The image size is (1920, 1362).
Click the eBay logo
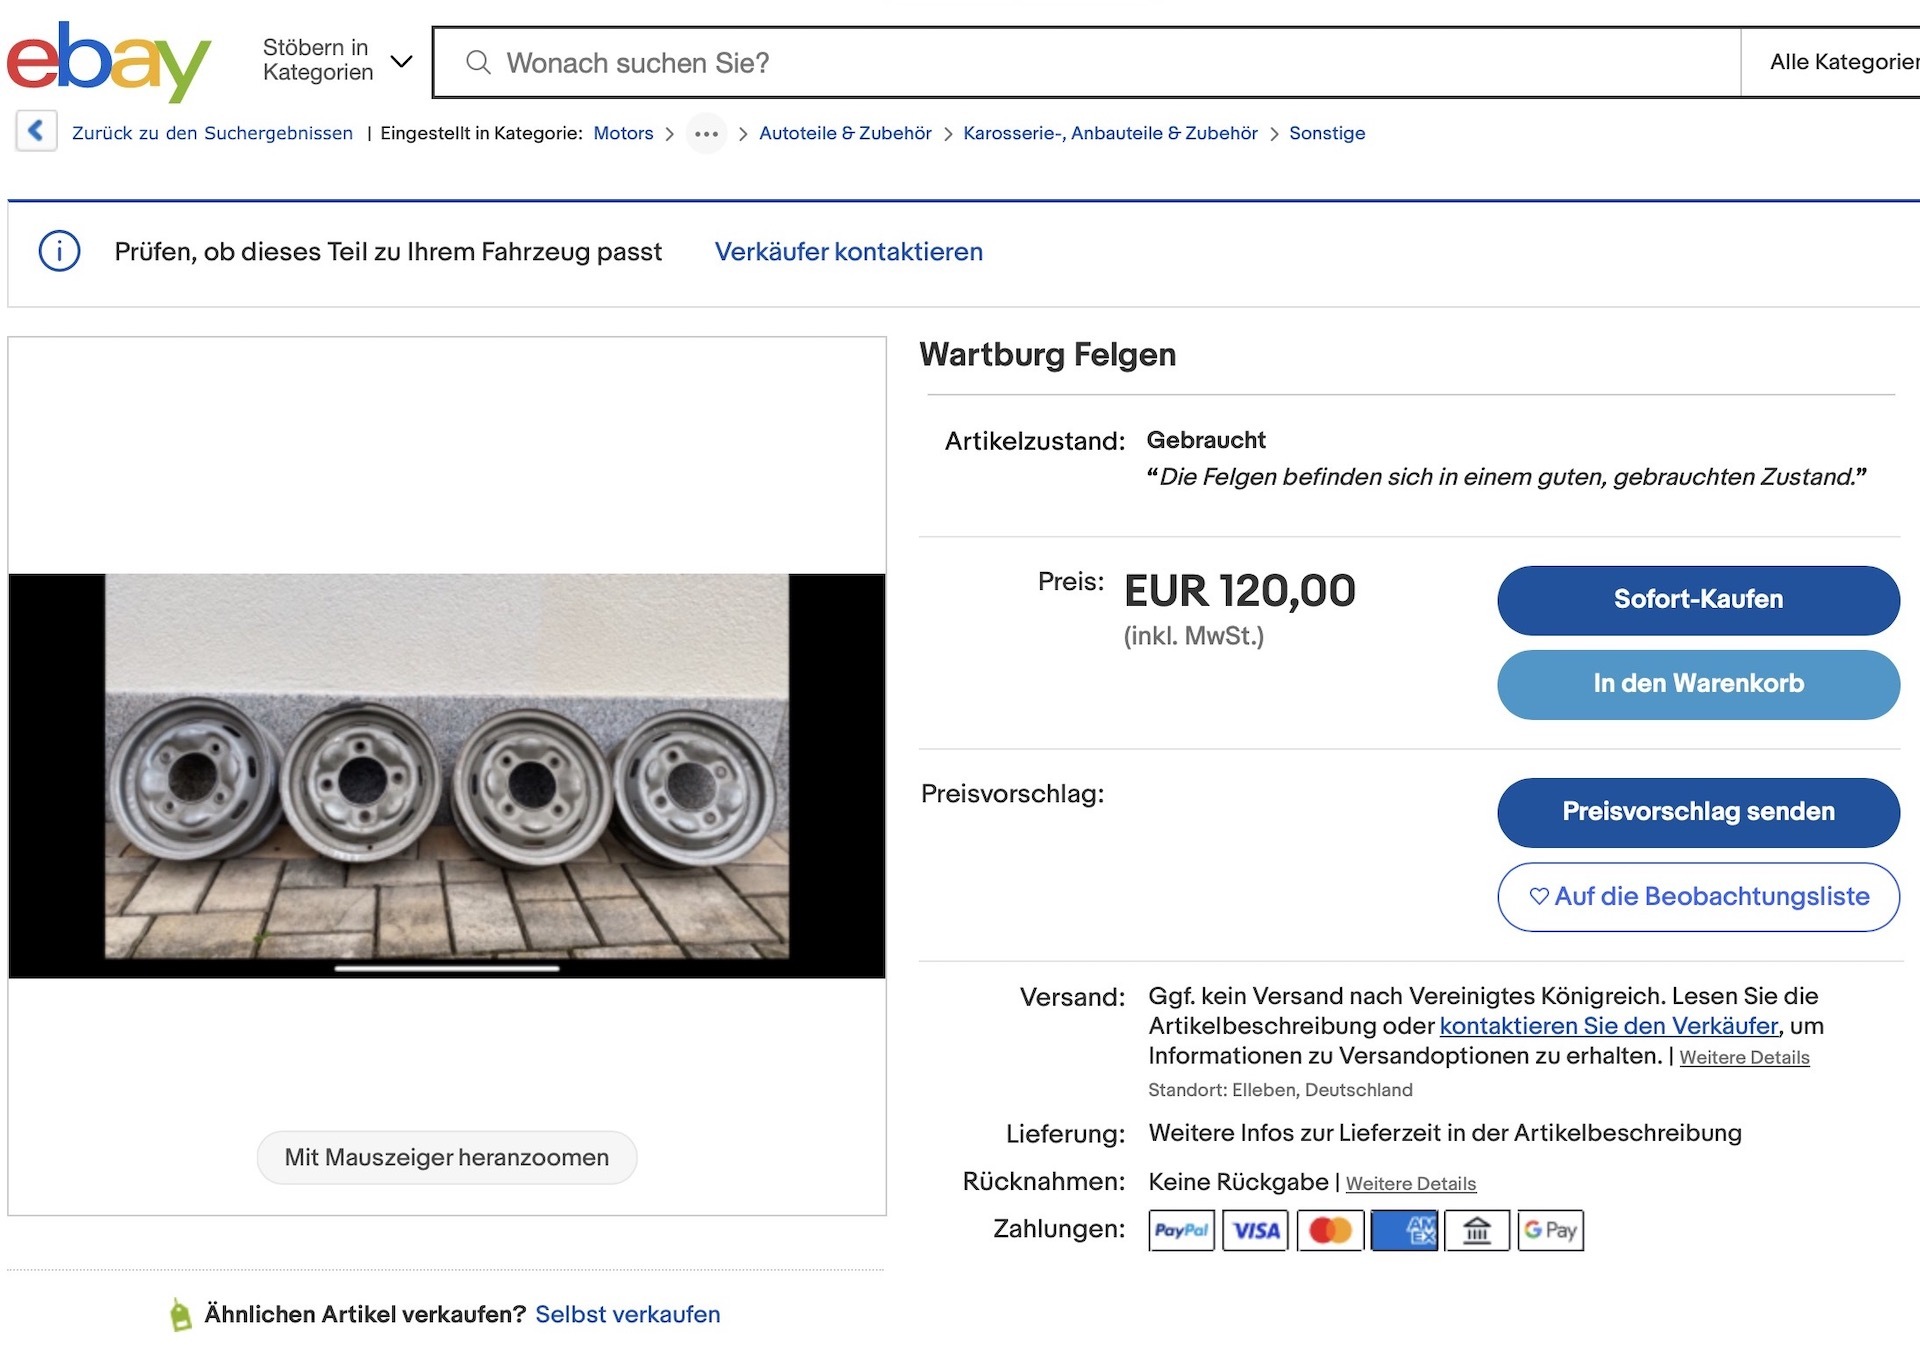pyautogui.click(x=108, y=62)
